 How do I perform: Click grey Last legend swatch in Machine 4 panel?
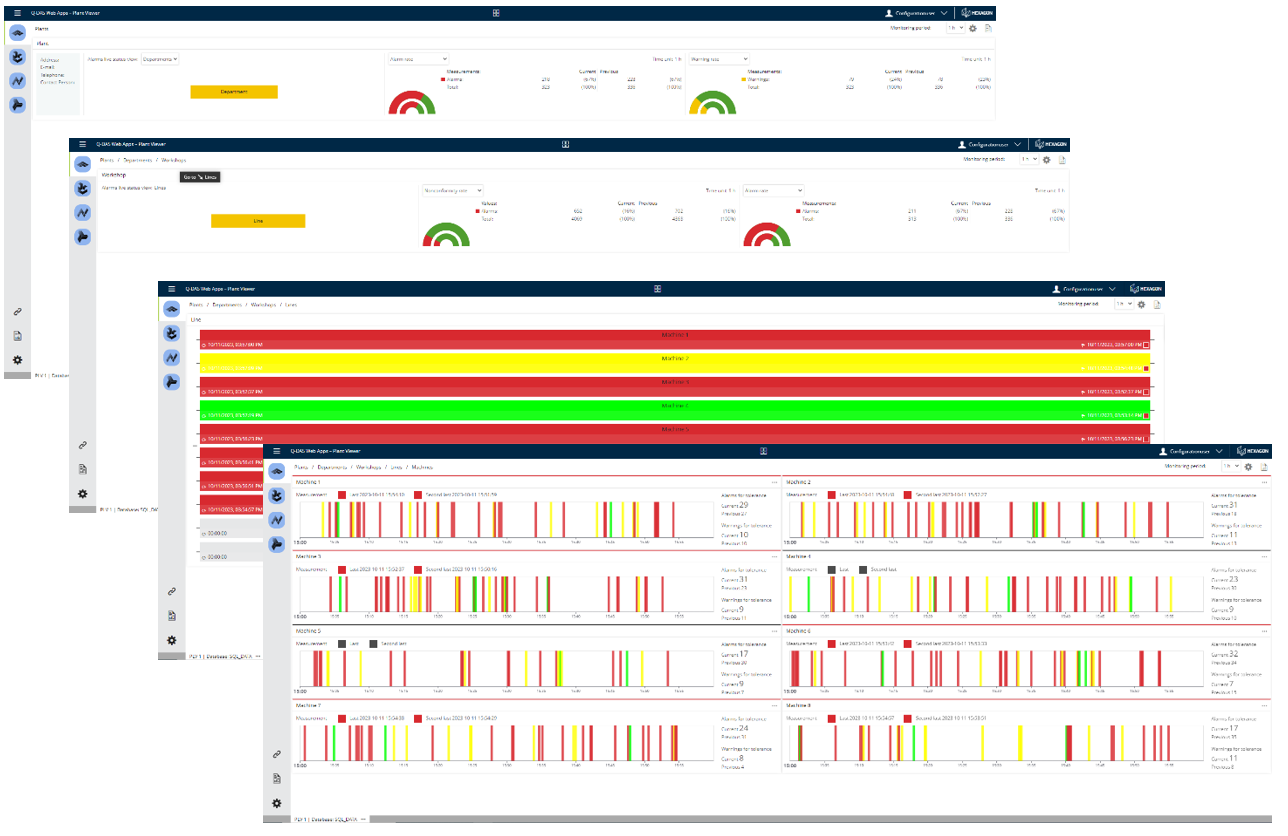pyautogui.click(x=832, y=569)
